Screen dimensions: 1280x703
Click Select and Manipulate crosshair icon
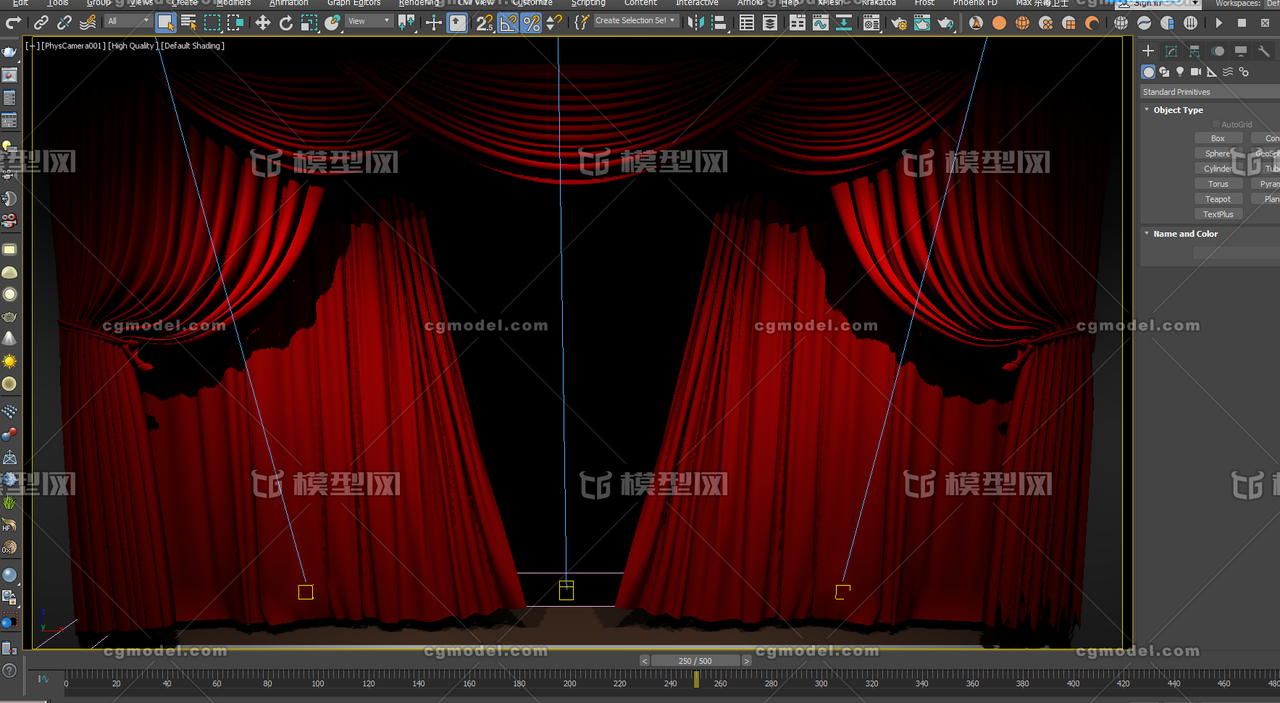click(x=434, y=22)
